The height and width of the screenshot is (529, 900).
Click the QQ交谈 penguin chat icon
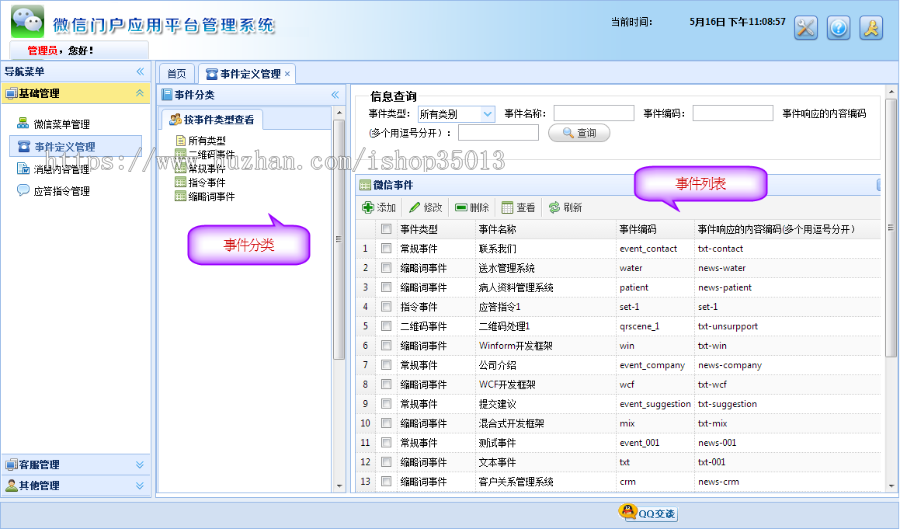[x=647, y=513]
